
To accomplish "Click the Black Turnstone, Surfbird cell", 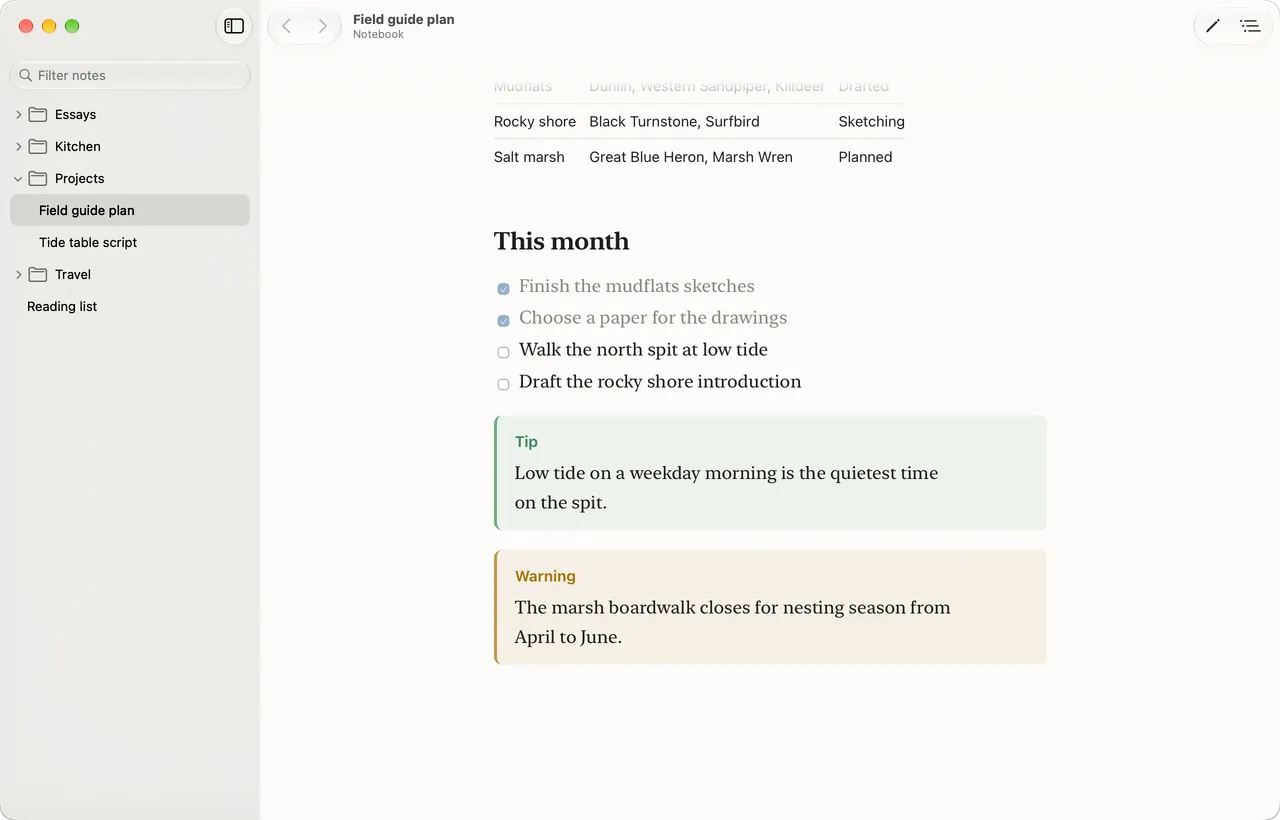I will (674, 121).
